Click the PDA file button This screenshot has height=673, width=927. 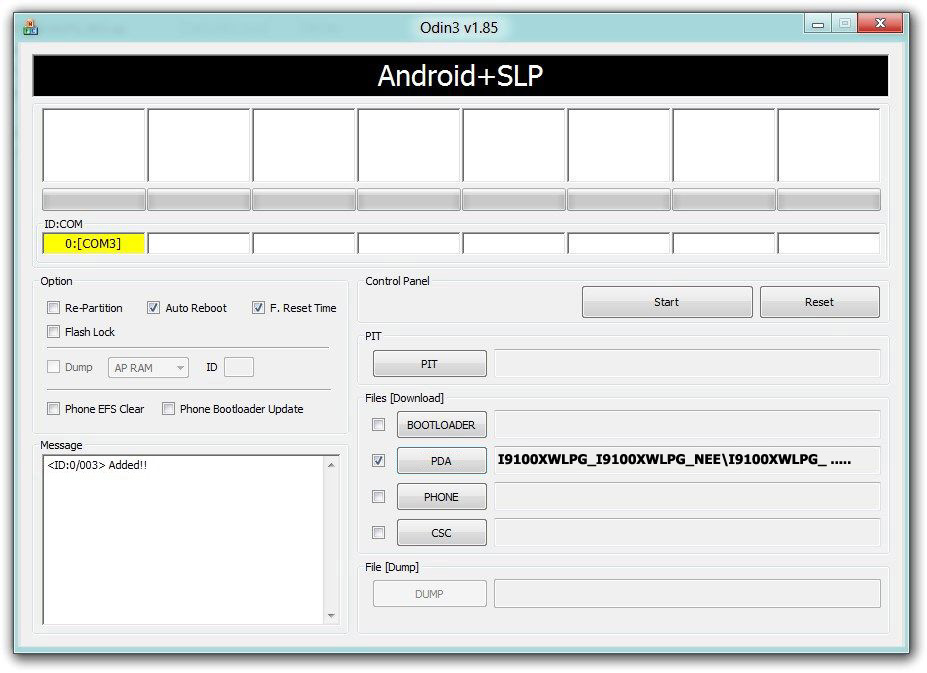click(442, 461)
